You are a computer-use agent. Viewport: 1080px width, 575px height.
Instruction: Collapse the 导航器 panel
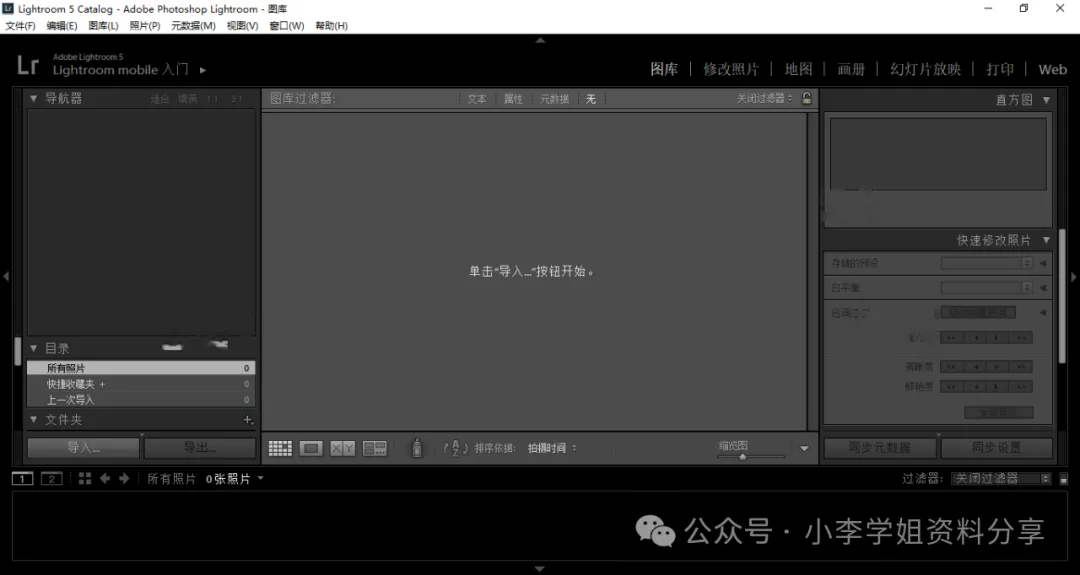point(33,98)
